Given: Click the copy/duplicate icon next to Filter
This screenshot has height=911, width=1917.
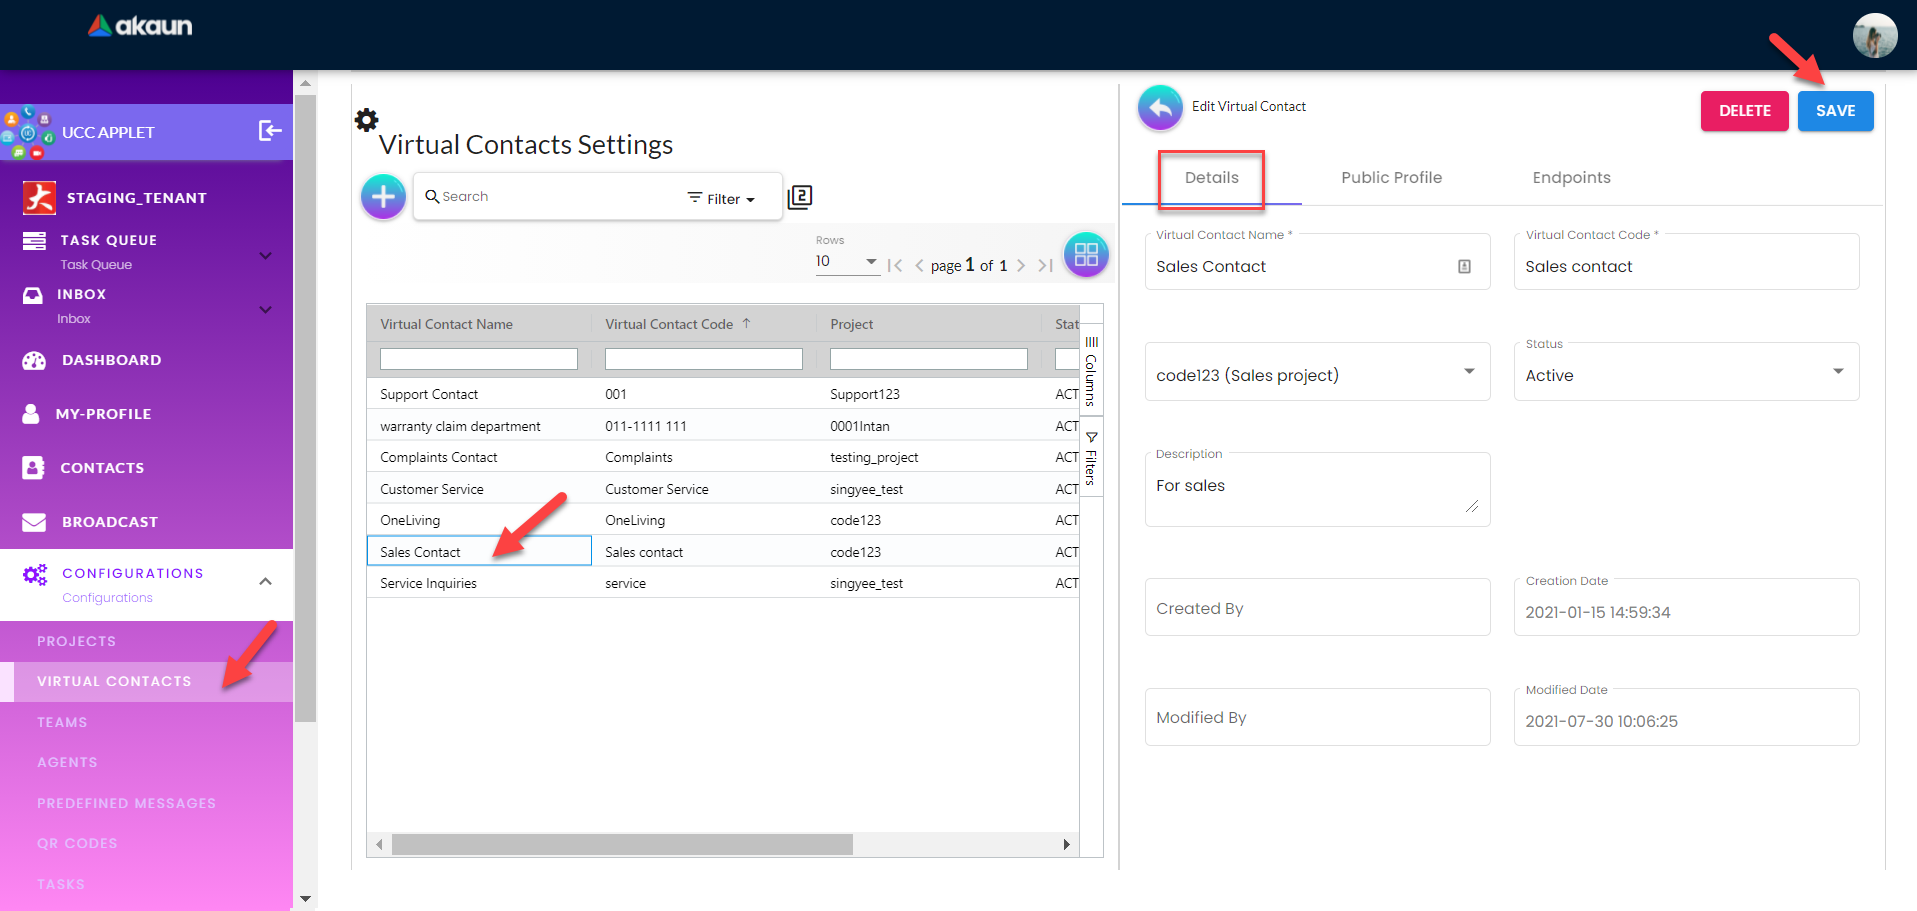Looking at the screenshot, I should coord(800,197).
